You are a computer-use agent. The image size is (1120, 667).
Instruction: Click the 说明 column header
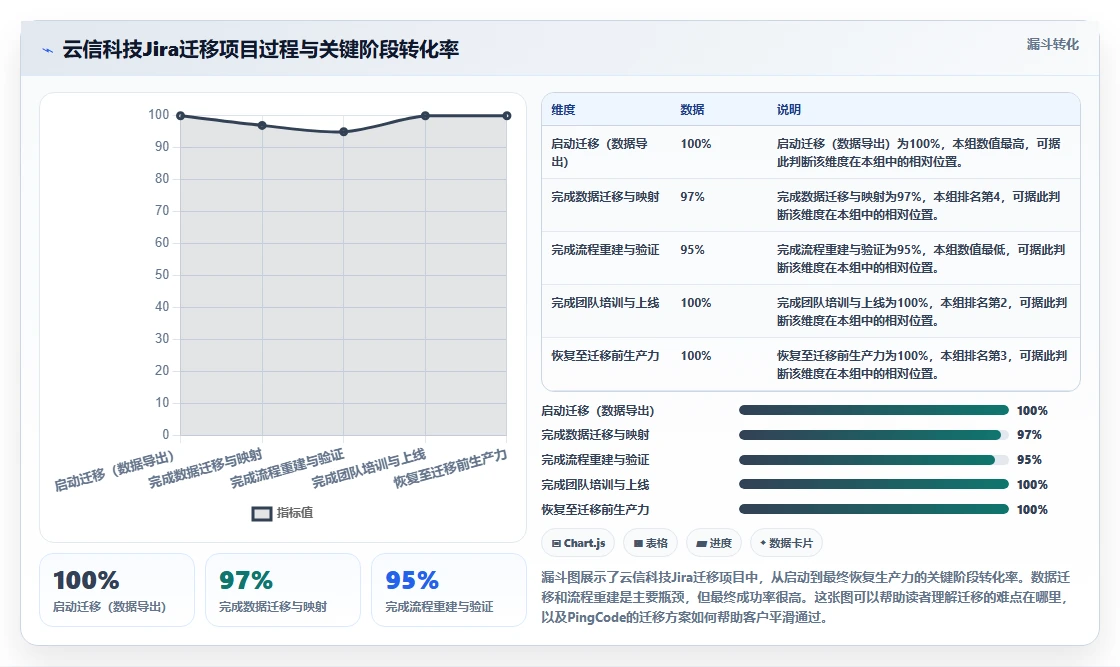click(x=789, y=109)
